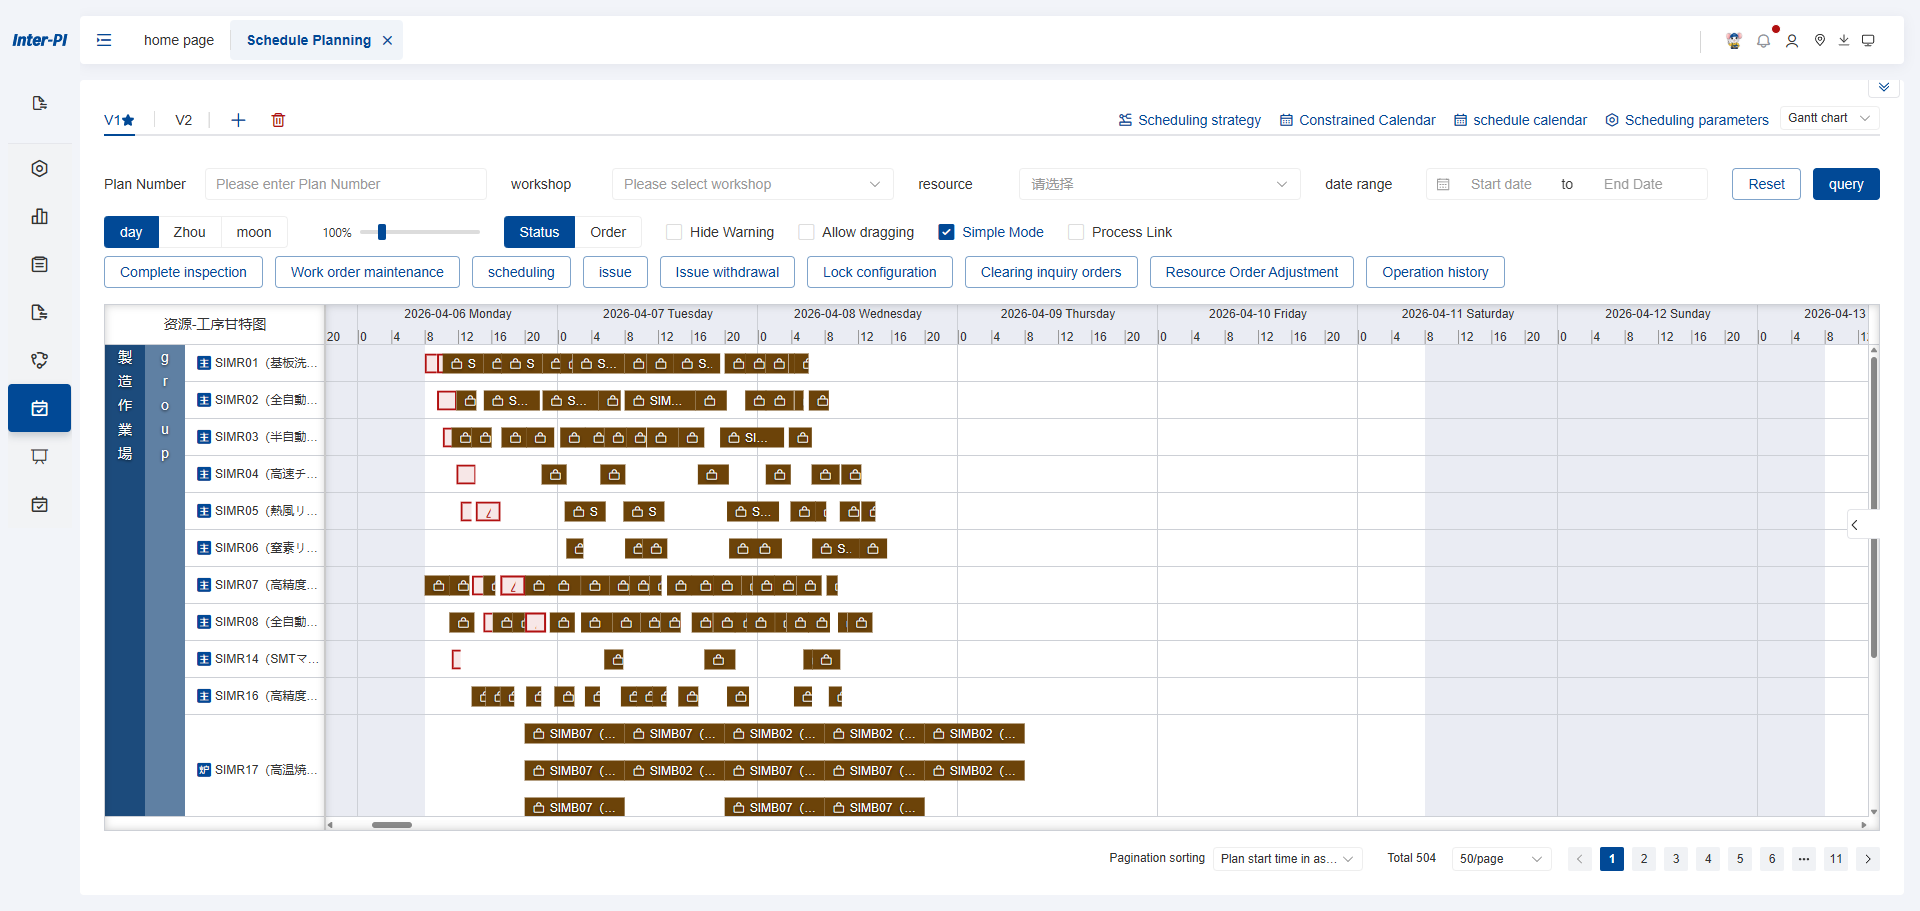This screenshot has height=911, width=1920.
Task: Switch time scale to Zhou
Action: click(189, 232)
